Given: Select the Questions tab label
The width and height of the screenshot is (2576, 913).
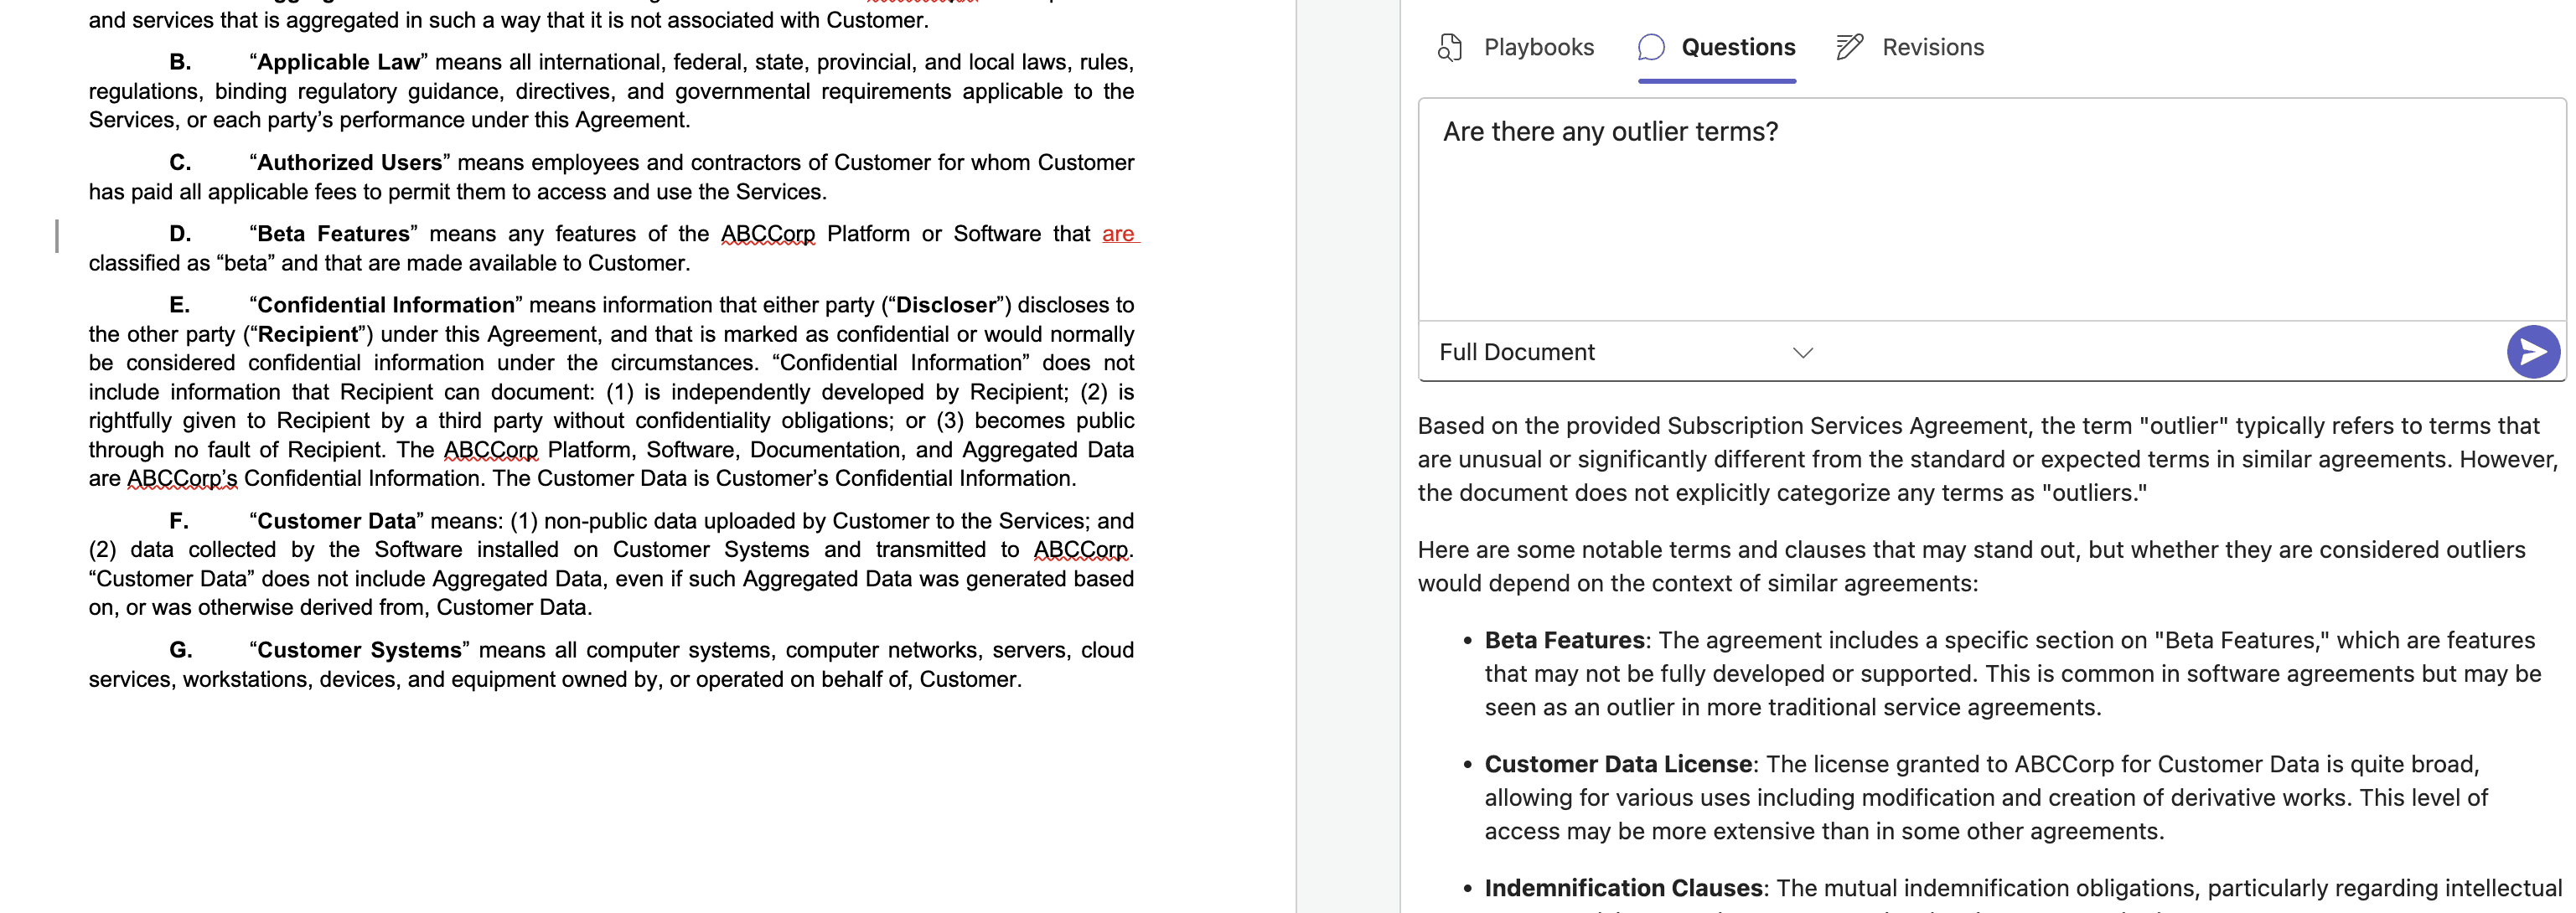Looking at the screenshot, I should [1737, 47].
